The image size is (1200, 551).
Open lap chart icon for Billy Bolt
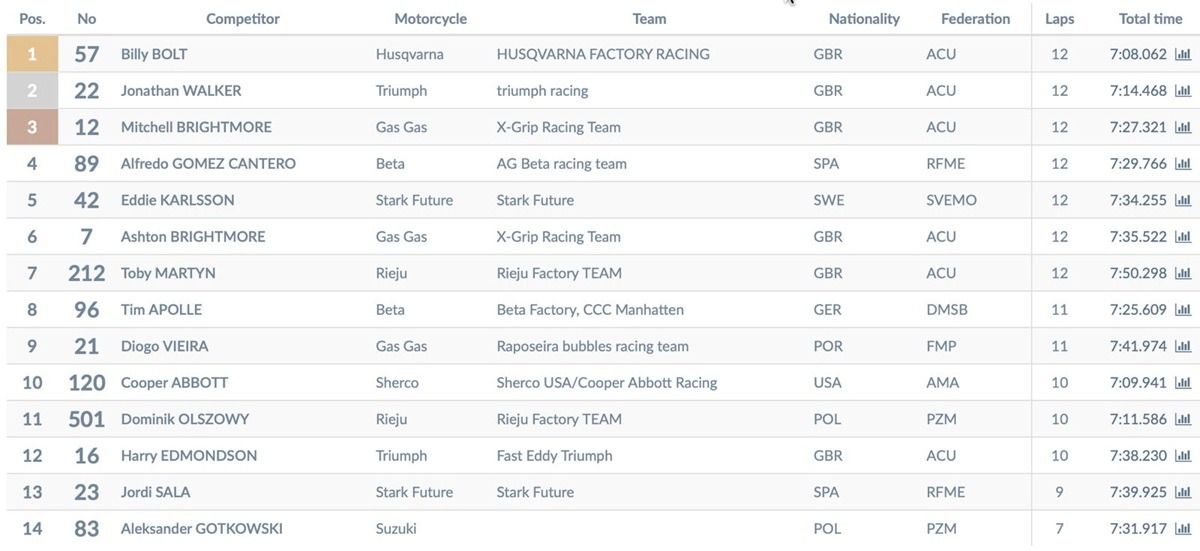pyautogui.click(x=1183, y=55)
